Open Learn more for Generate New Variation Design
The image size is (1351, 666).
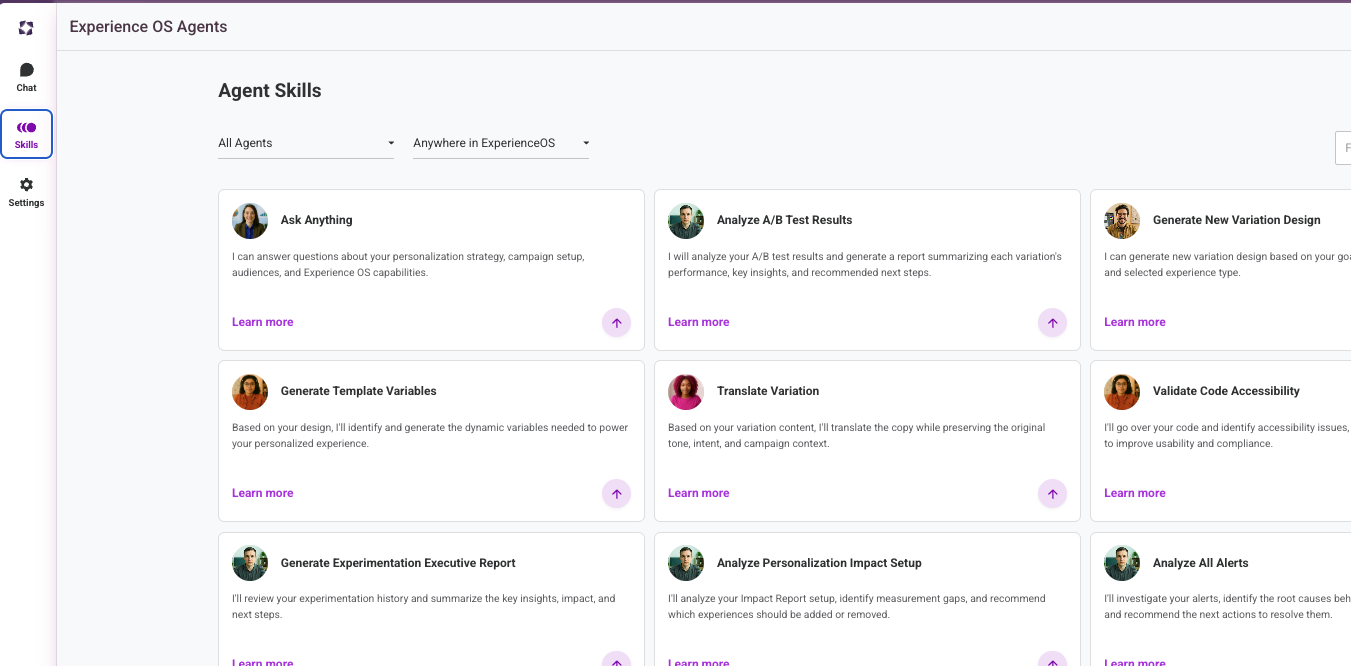(1135, 322)
